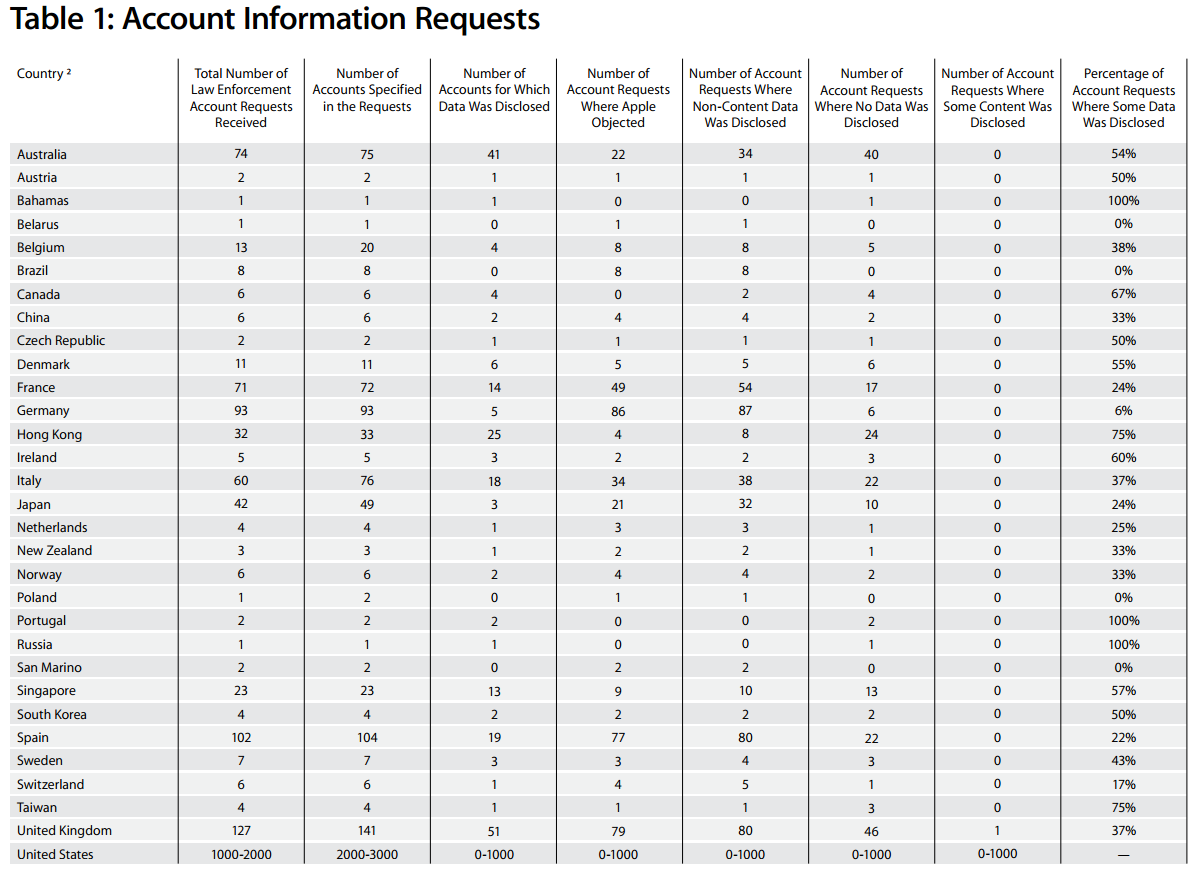Image resolution: width=1197 pixels, height=870 pixels.
Task: Select the 'South Korea' row label
Action: pyautogui.click(x=51, y=714)
